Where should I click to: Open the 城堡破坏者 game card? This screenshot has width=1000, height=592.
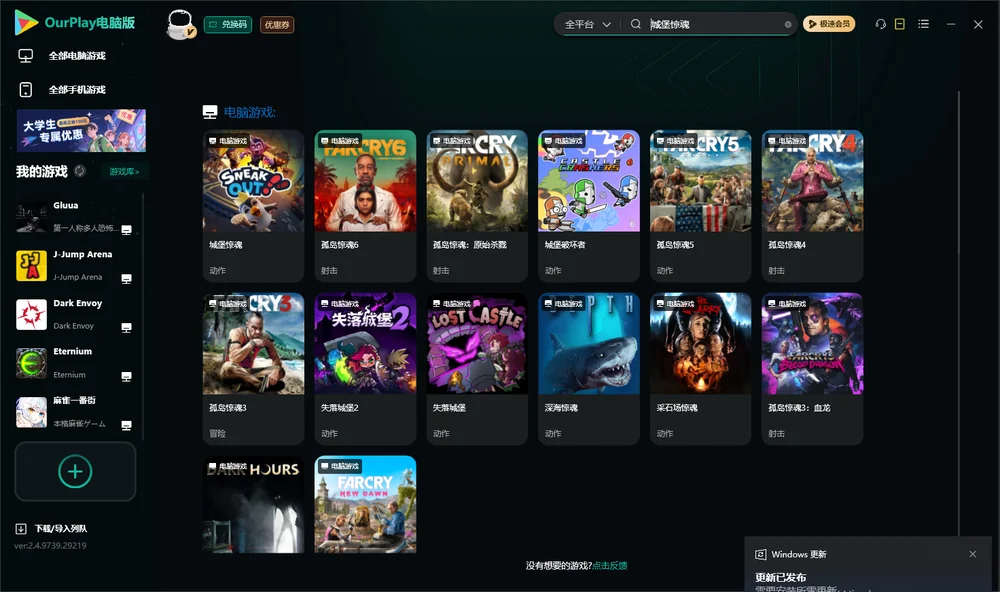point(589,206)
